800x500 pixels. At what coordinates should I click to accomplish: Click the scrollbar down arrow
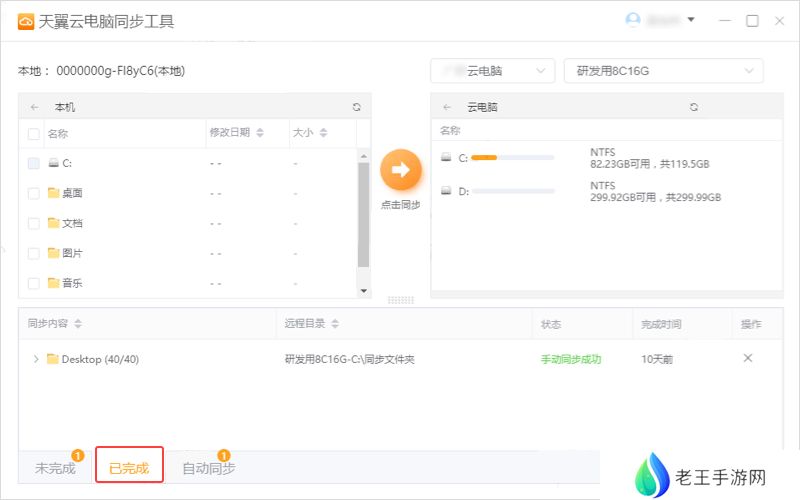(364, 291)
